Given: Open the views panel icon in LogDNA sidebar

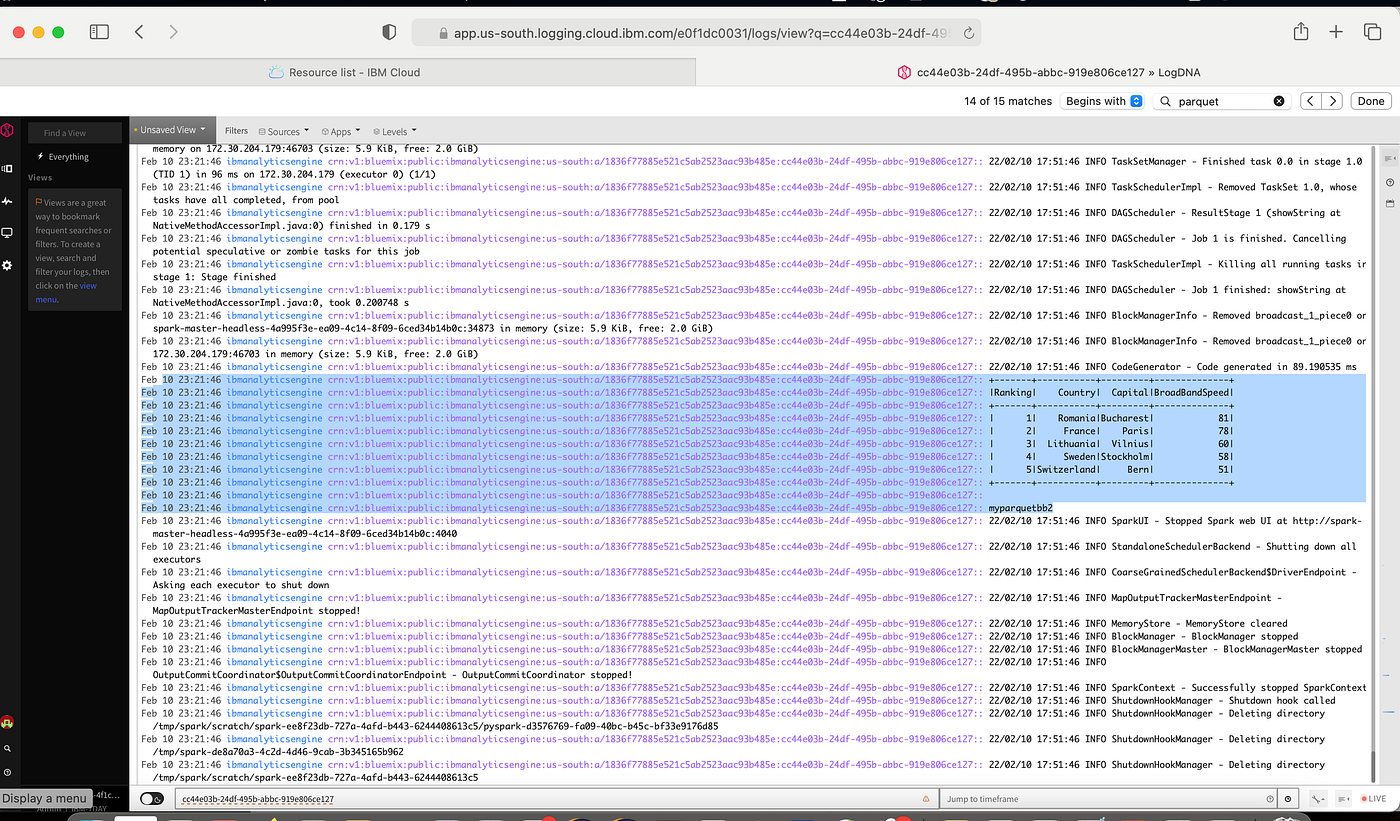Looking at the screenshot, I should tap(7, 168).
